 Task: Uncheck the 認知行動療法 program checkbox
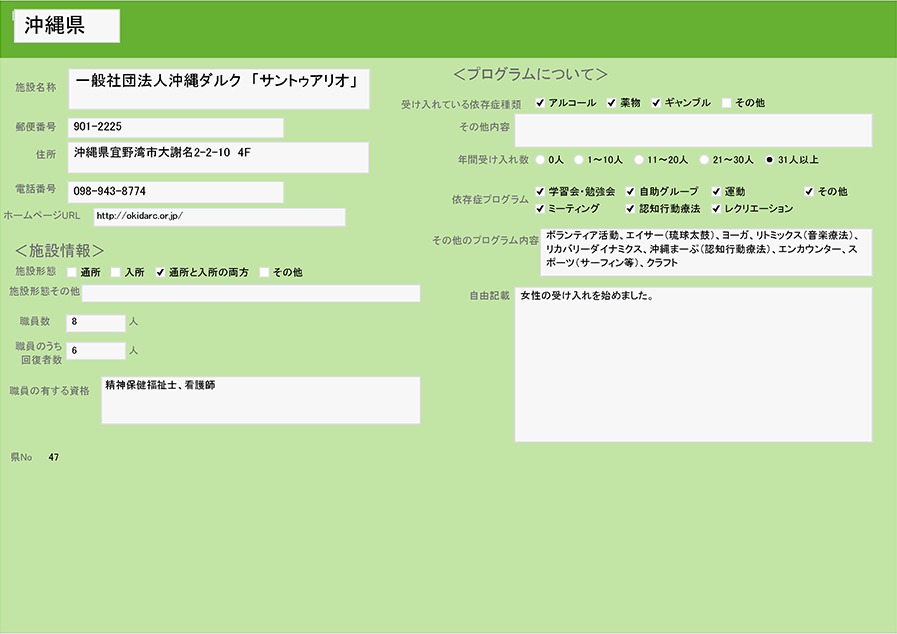tap(631, 209)
